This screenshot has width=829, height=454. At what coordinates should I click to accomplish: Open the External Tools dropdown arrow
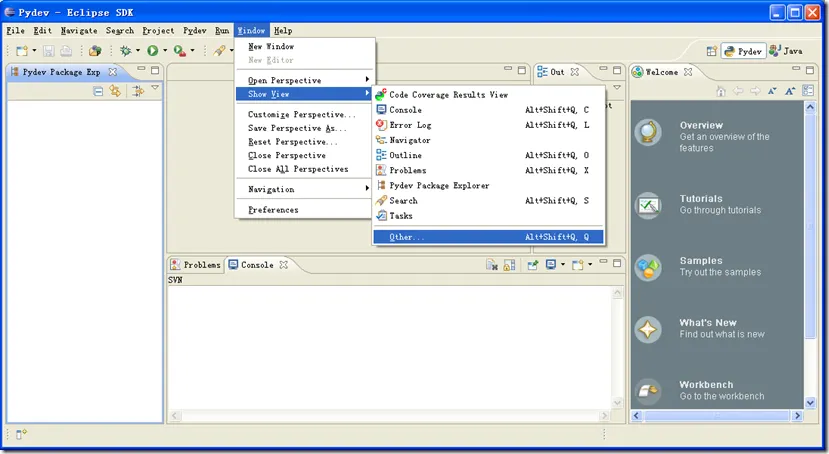(192, 51)
